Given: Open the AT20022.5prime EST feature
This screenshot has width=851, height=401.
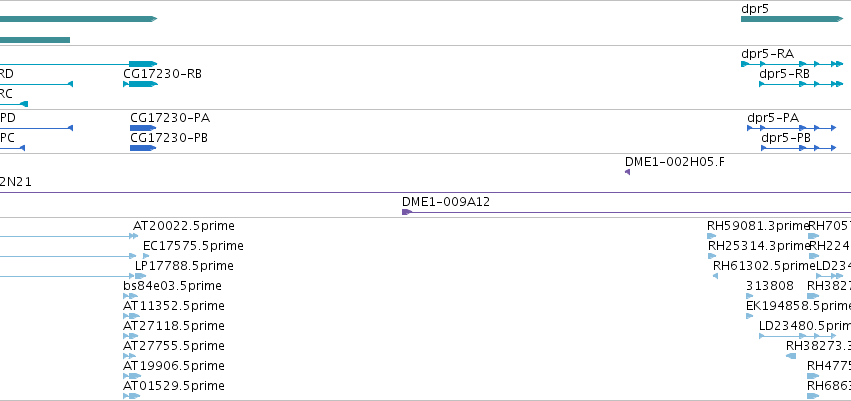Looking at the screenshot, I should [x=134, y=236].
